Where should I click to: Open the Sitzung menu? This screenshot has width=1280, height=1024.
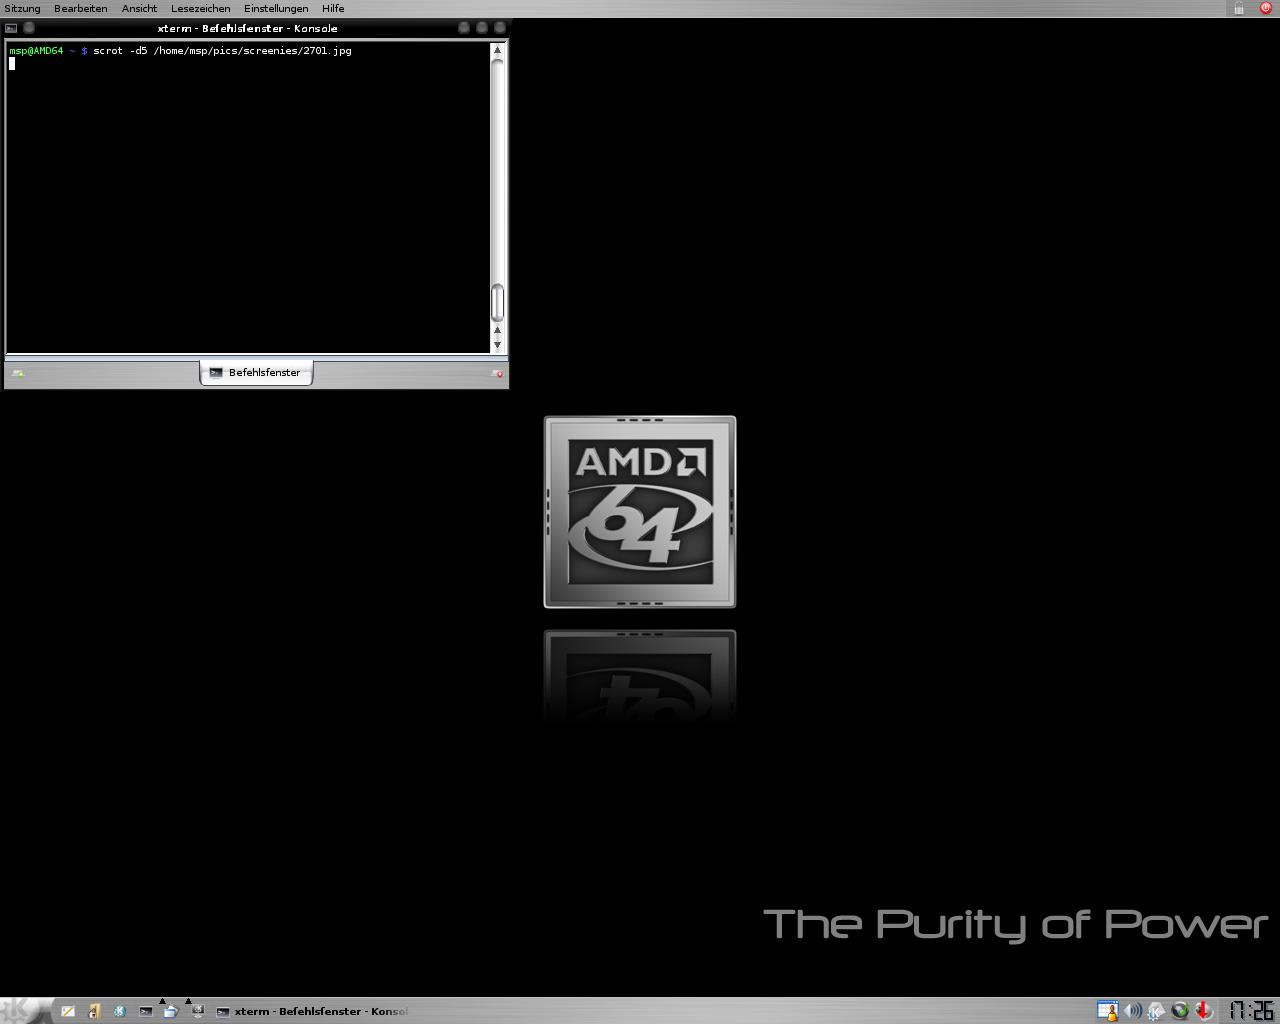(x=22, y=8)
